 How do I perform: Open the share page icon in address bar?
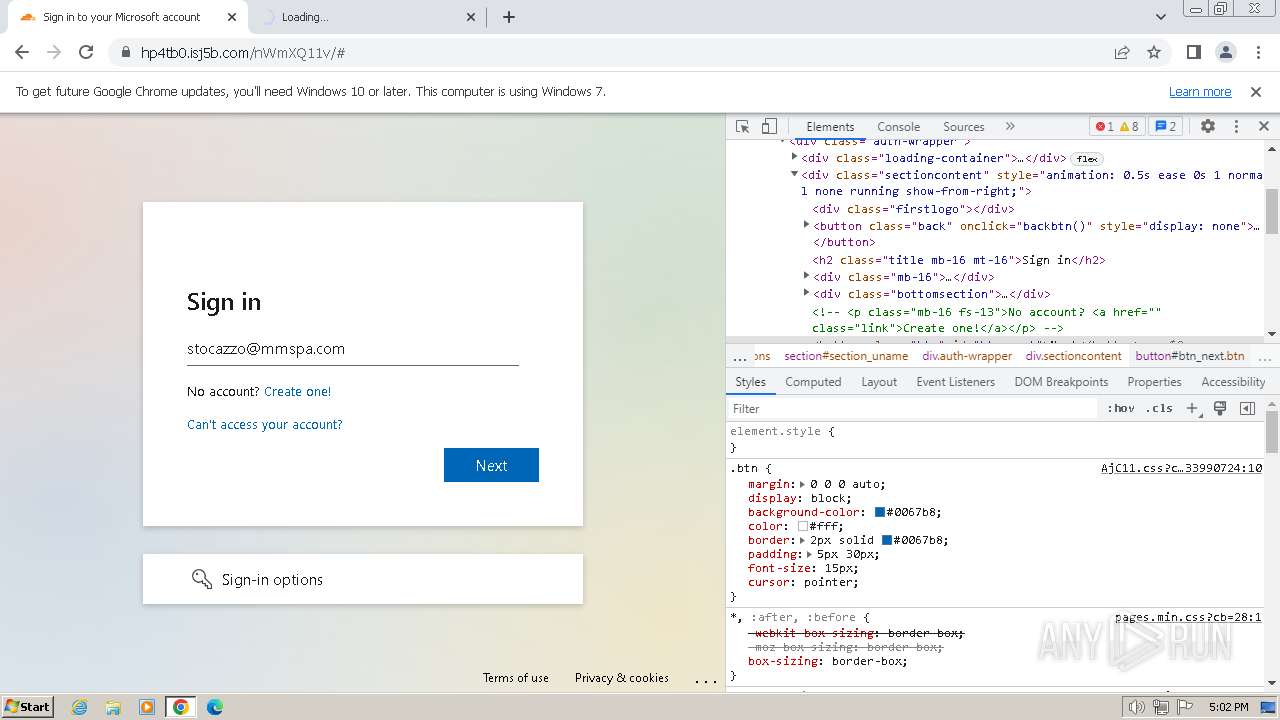click(1122, 53)
